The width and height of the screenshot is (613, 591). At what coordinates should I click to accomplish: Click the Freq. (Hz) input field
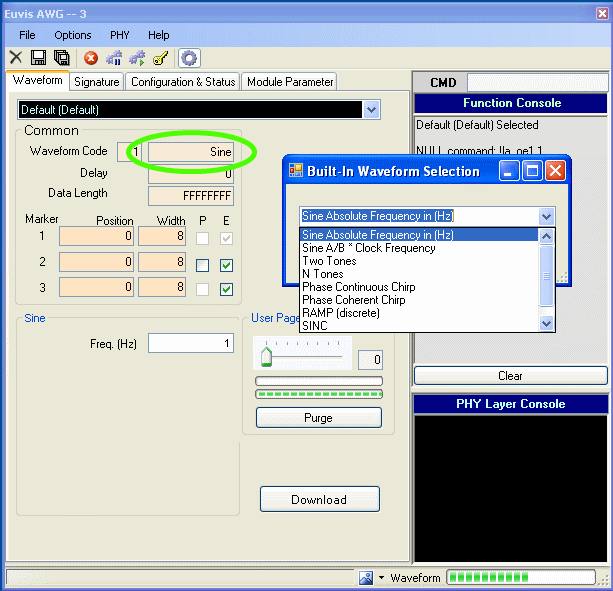[x=191, y=344]
